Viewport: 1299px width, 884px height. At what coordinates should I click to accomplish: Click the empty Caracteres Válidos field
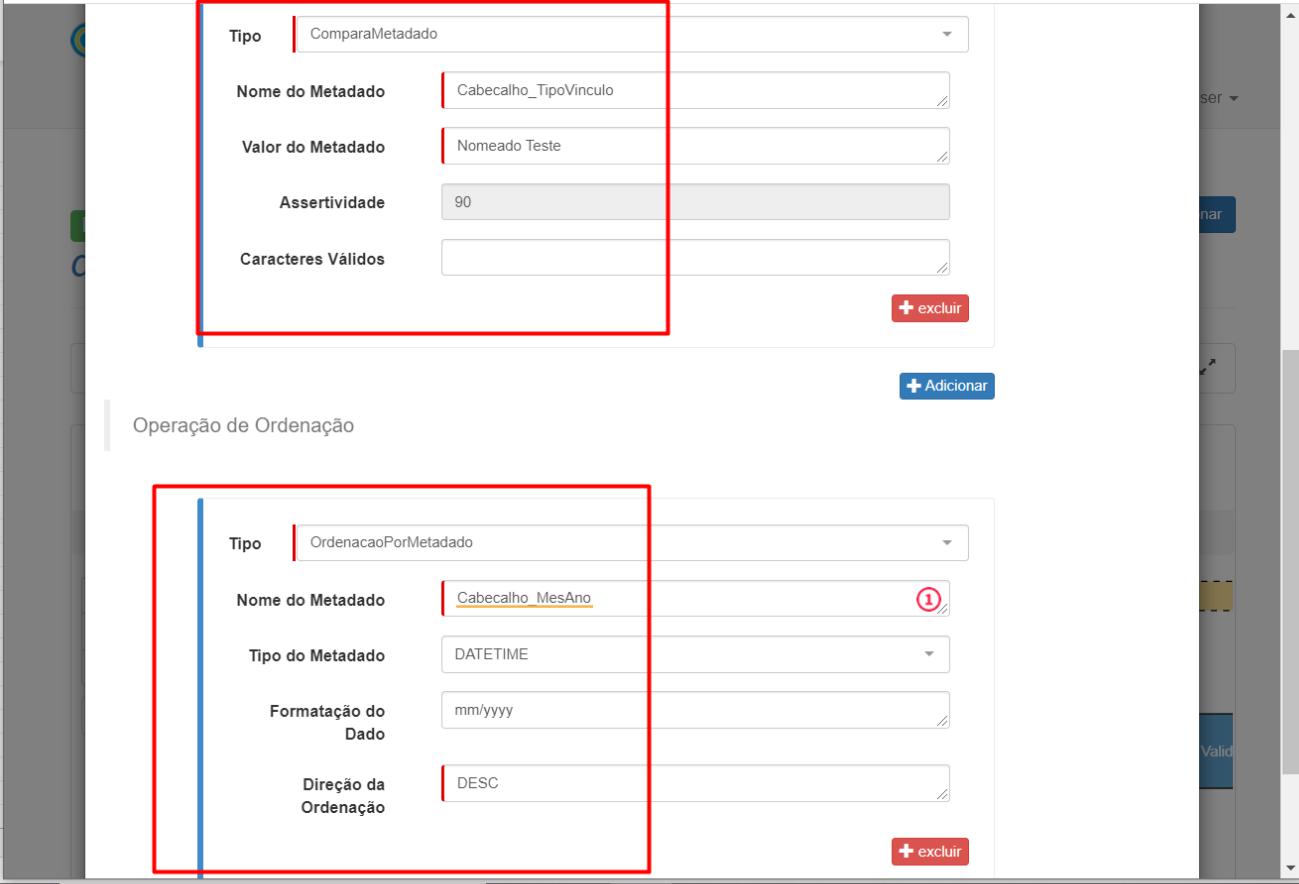(694, 257)
